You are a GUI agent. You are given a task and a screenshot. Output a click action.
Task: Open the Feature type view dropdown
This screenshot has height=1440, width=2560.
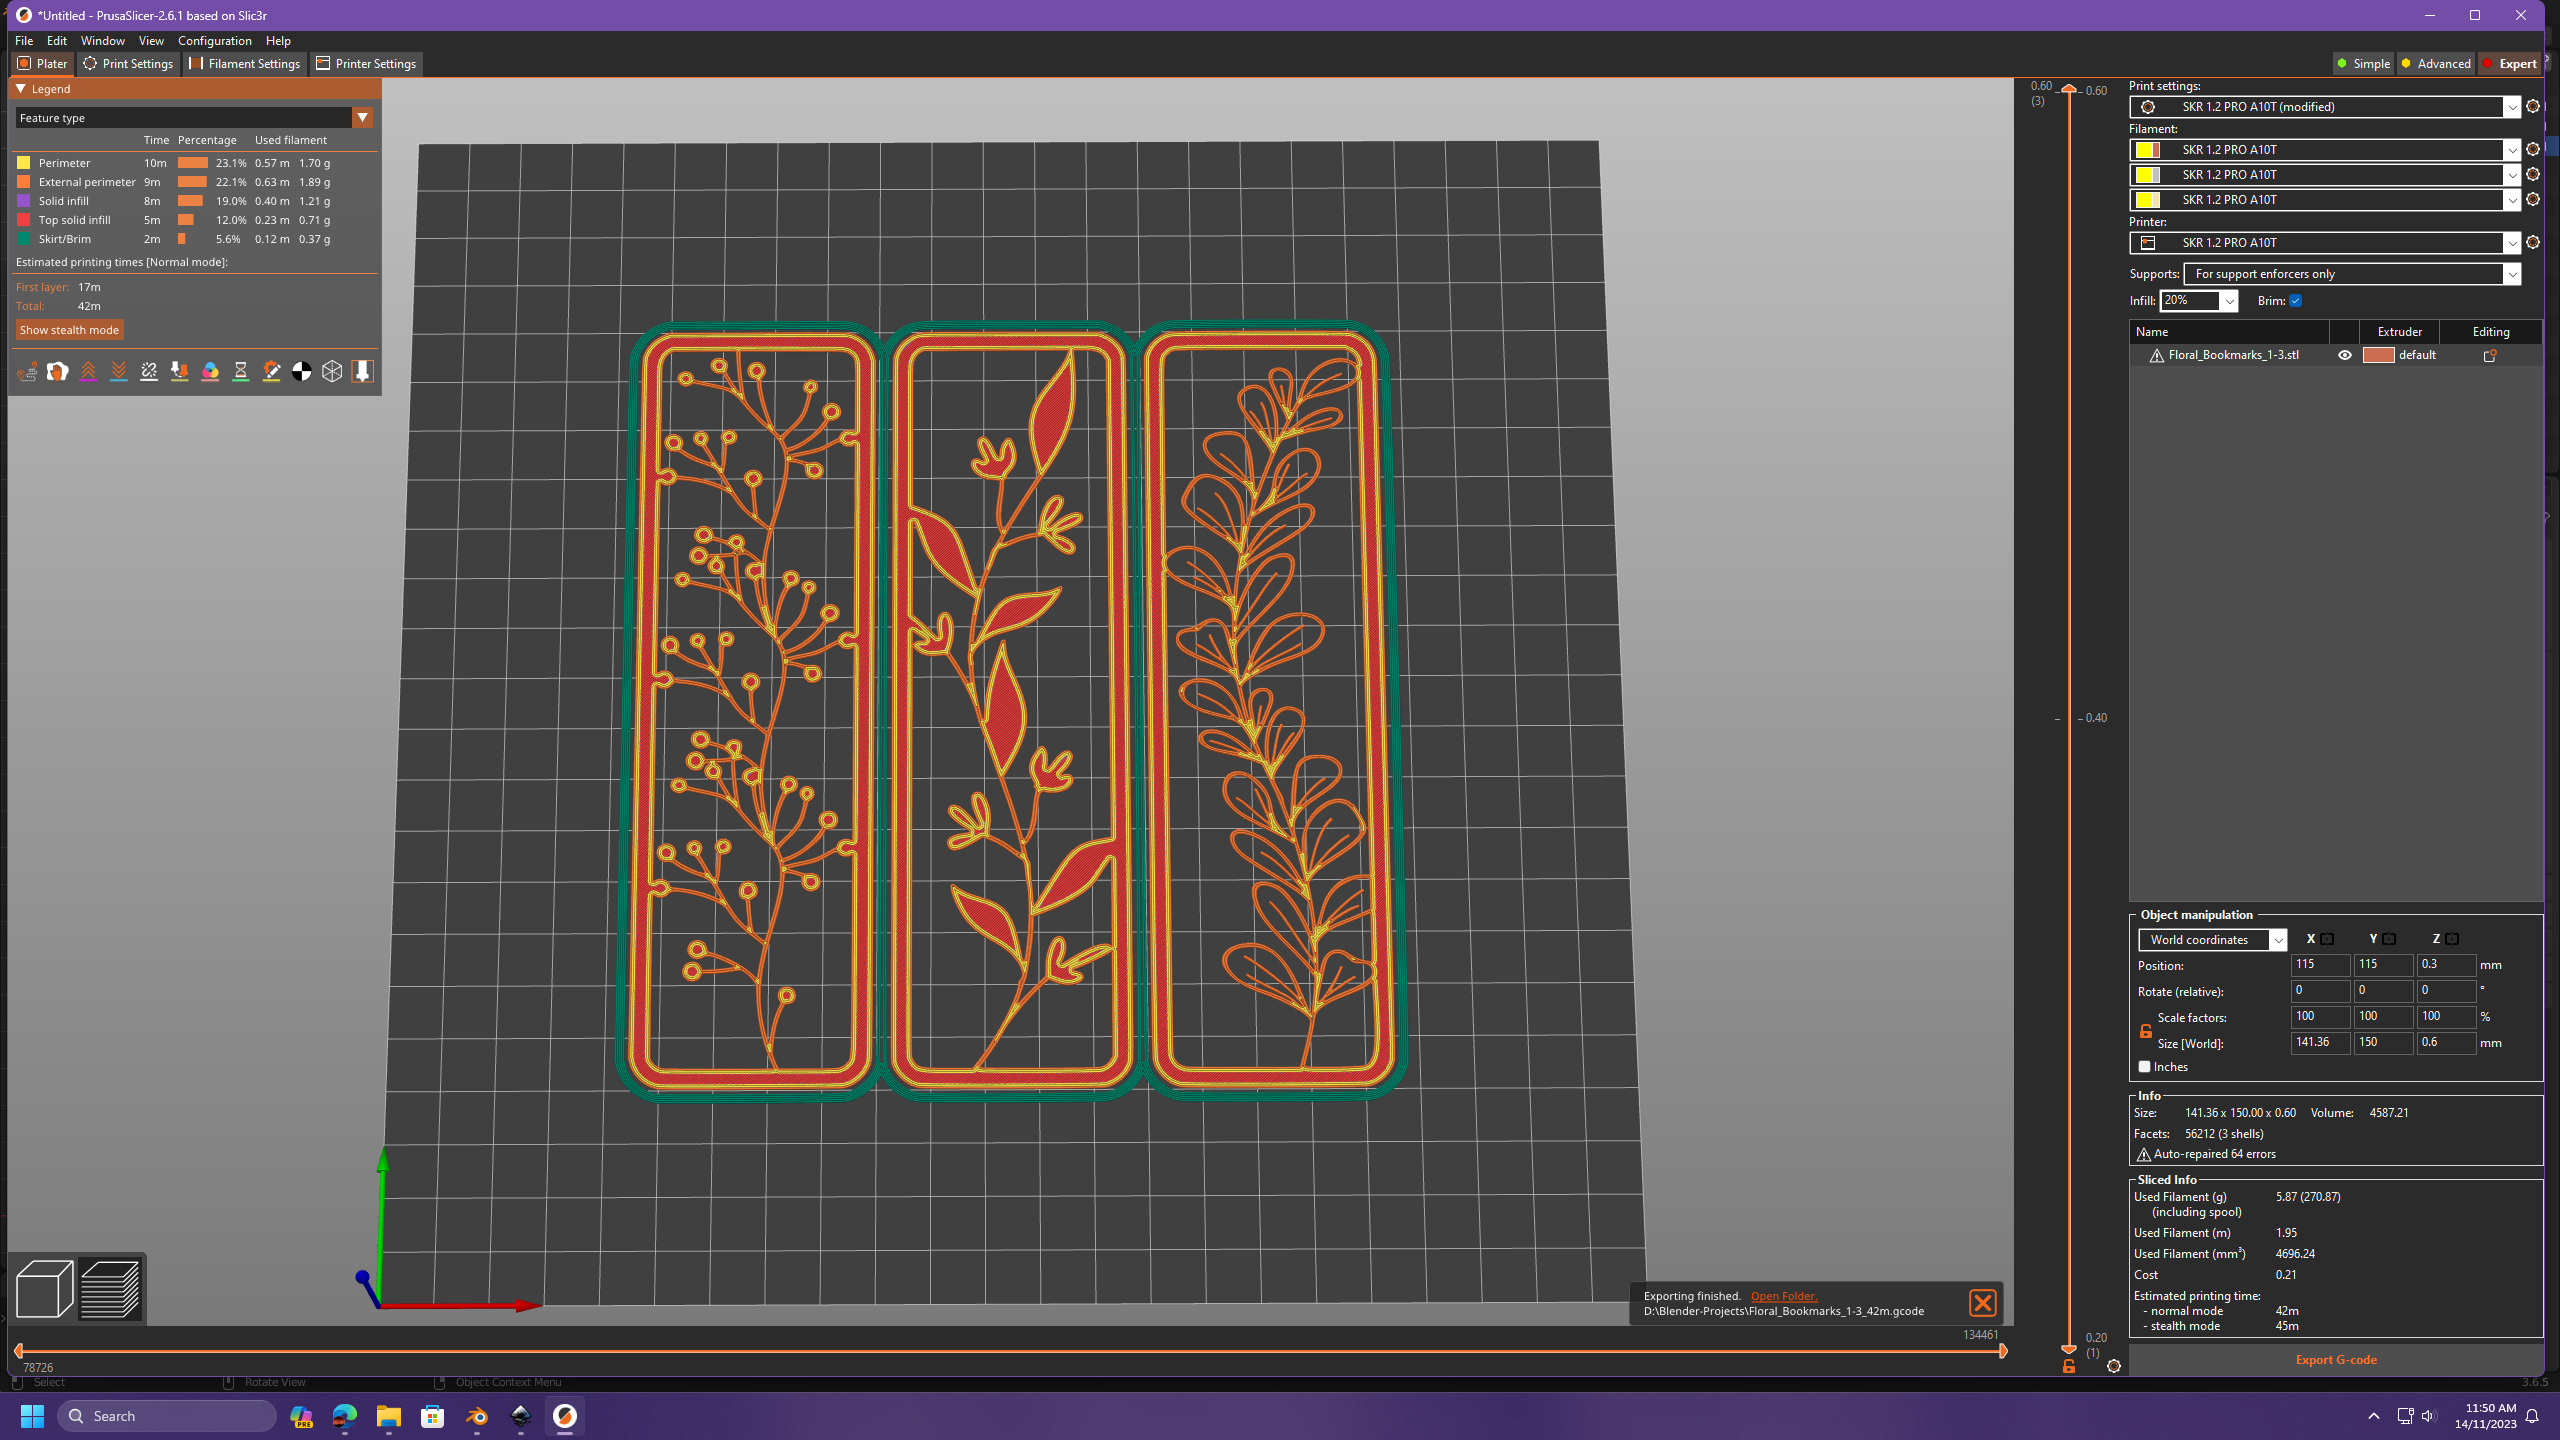coord(362,118)
